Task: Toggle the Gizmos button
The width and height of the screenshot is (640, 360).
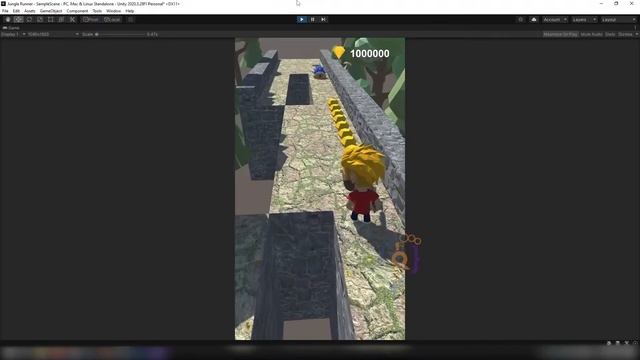Action: (625, 34)
